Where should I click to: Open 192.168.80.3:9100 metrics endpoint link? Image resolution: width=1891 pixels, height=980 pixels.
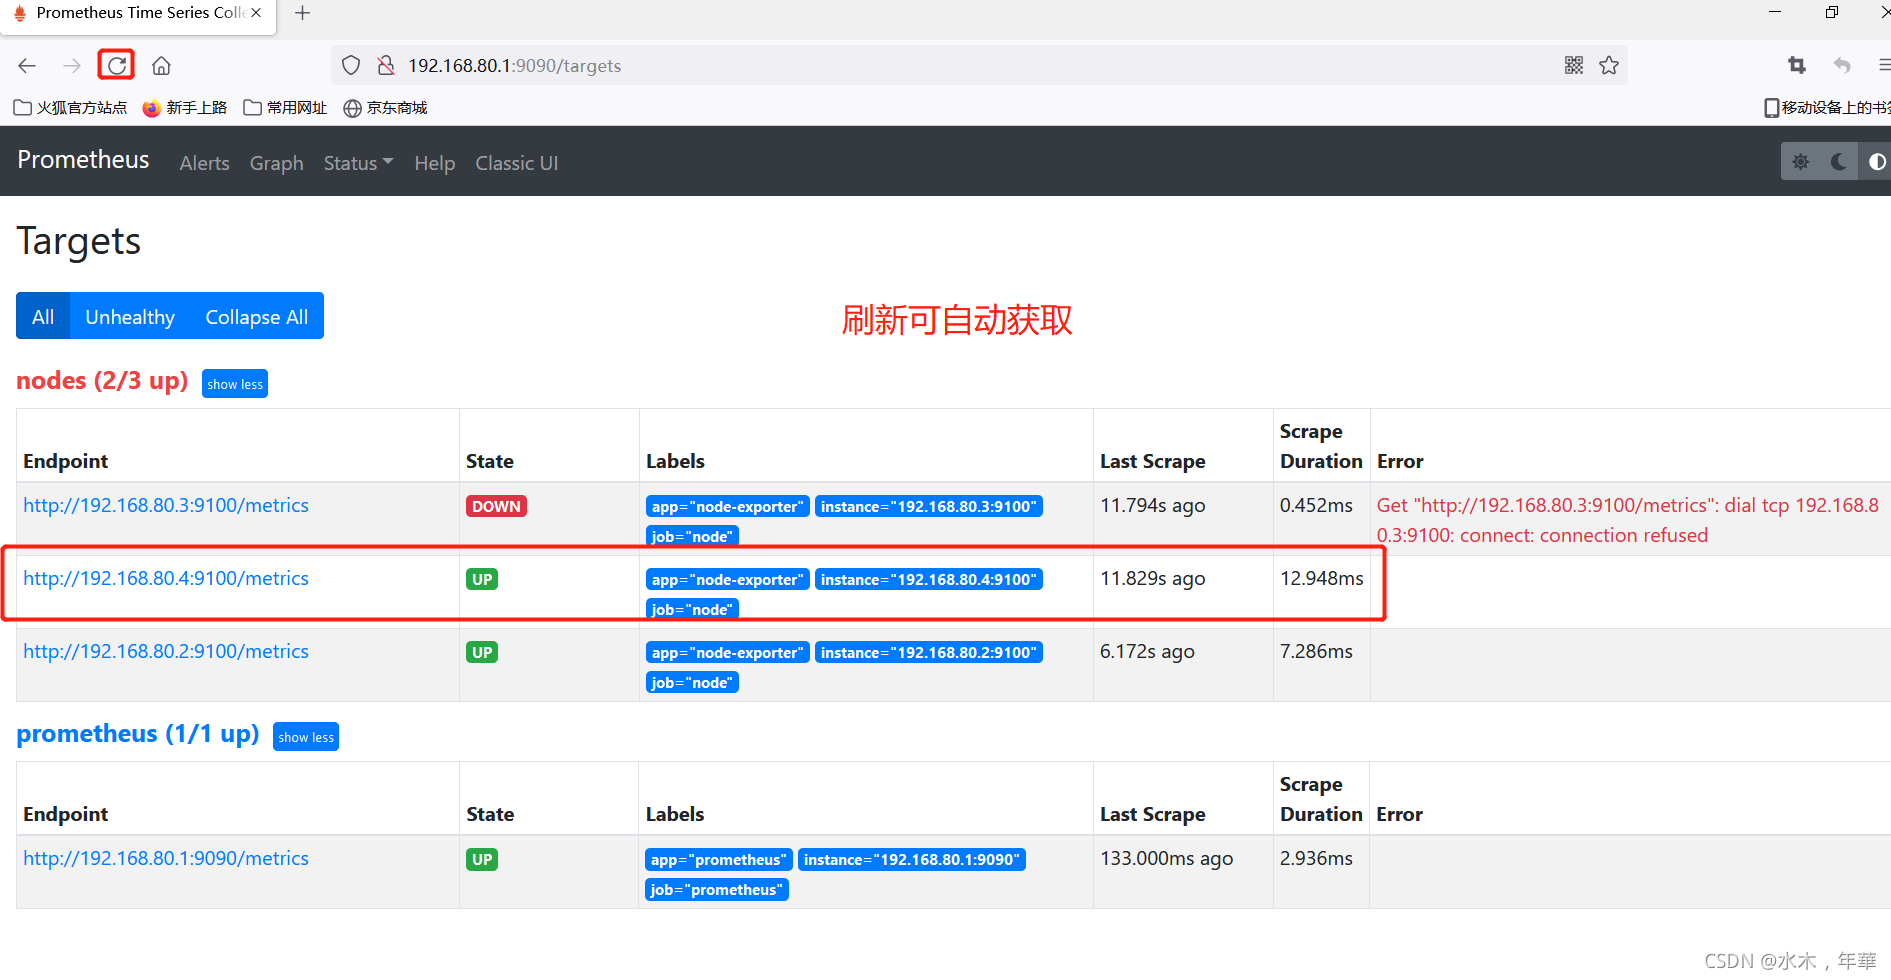click(x=166, y=506)
